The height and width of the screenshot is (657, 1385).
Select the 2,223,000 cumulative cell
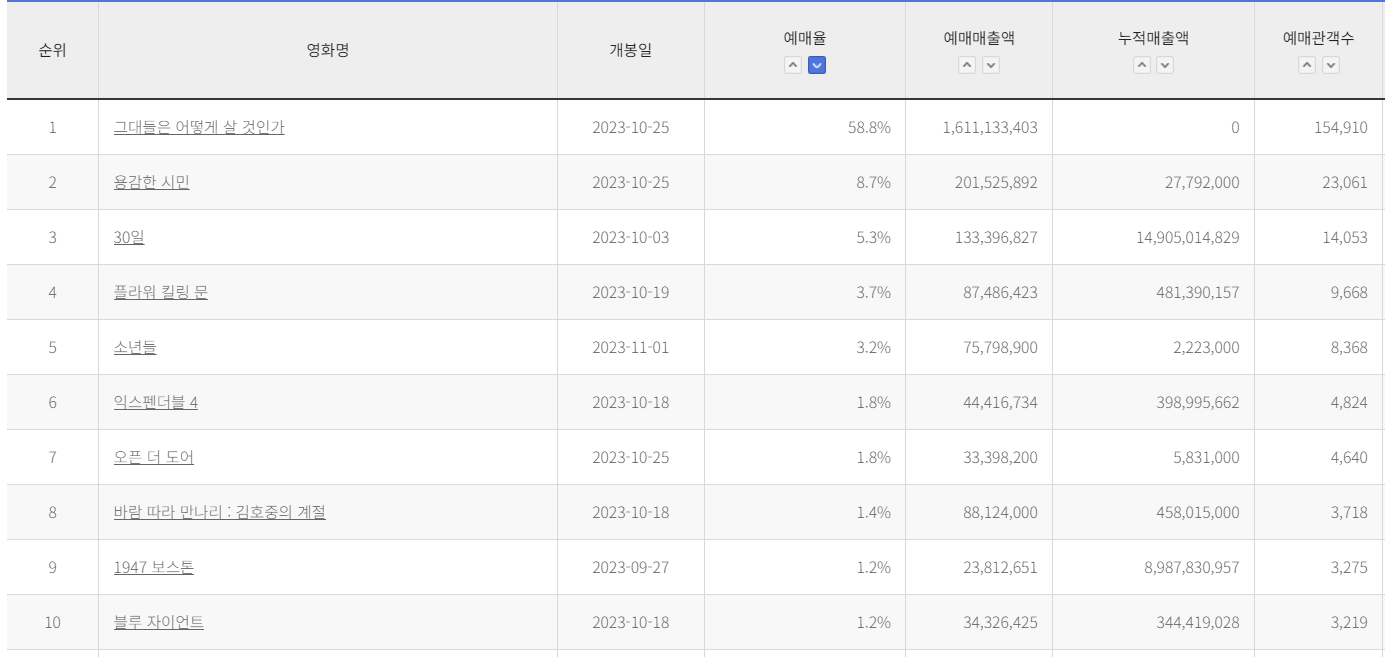tap(1153, 347)
